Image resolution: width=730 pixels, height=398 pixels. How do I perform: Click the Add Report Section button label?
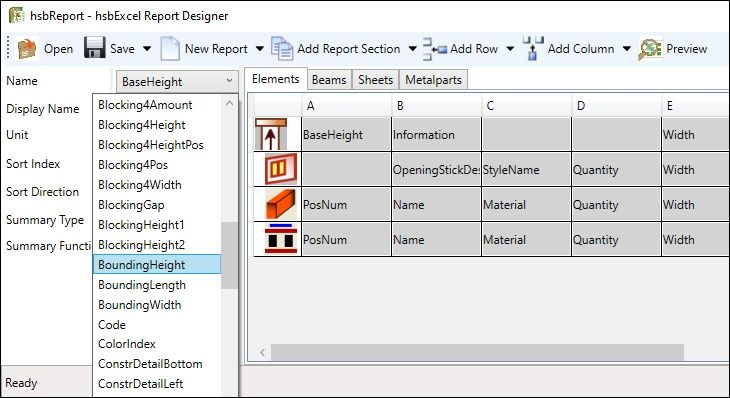(349, 49)
